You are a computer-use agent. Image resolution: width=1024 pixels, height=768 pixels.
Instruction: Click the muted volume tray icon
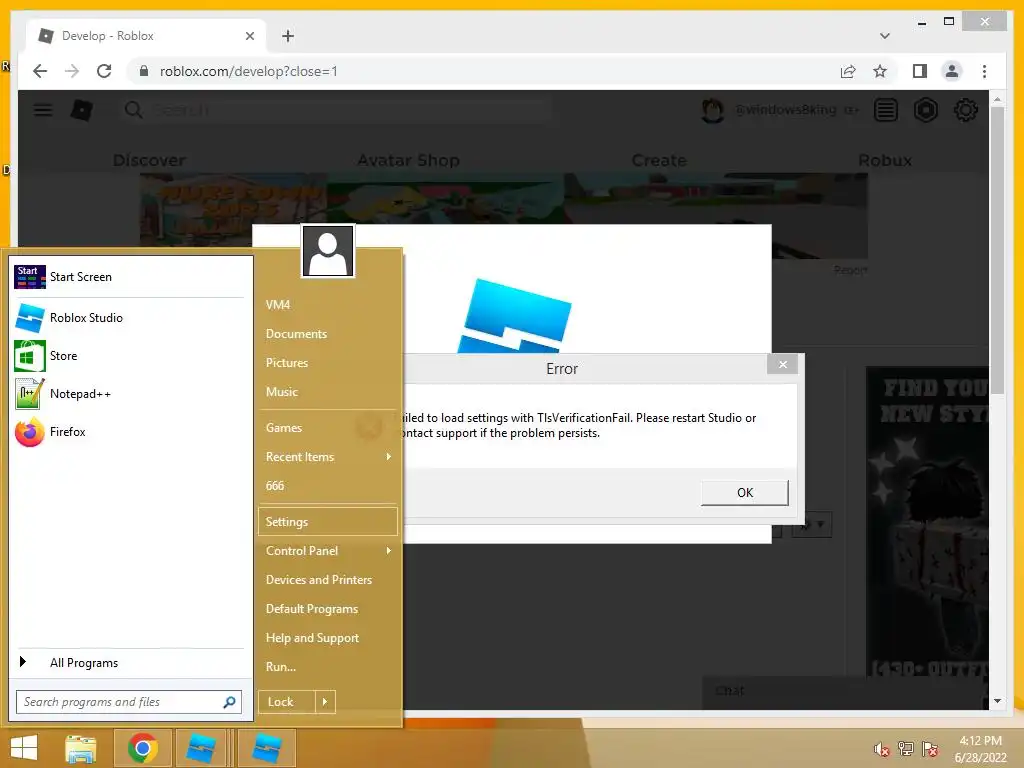[x=882, y=750]
